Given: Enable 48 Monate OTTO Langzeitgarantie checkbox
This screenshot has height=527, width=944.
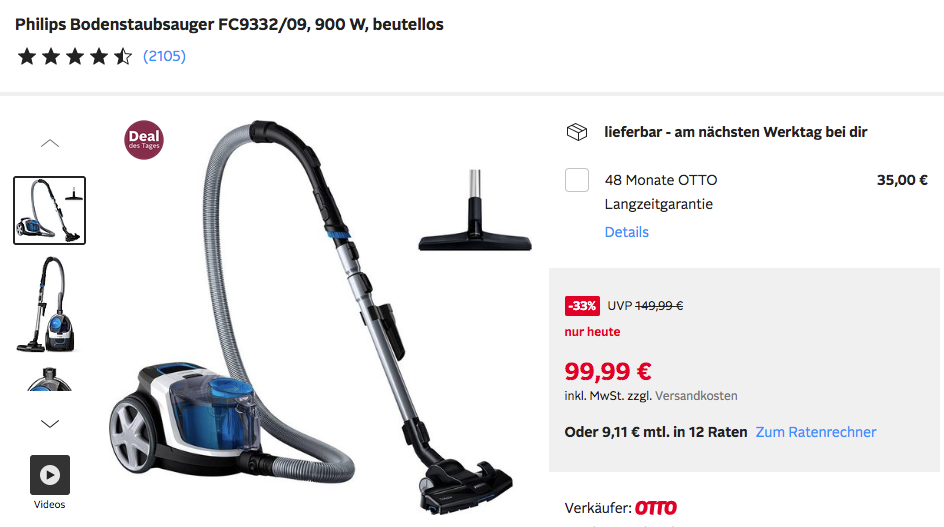Looking at the screenshot, I should (x=577, y=180).
